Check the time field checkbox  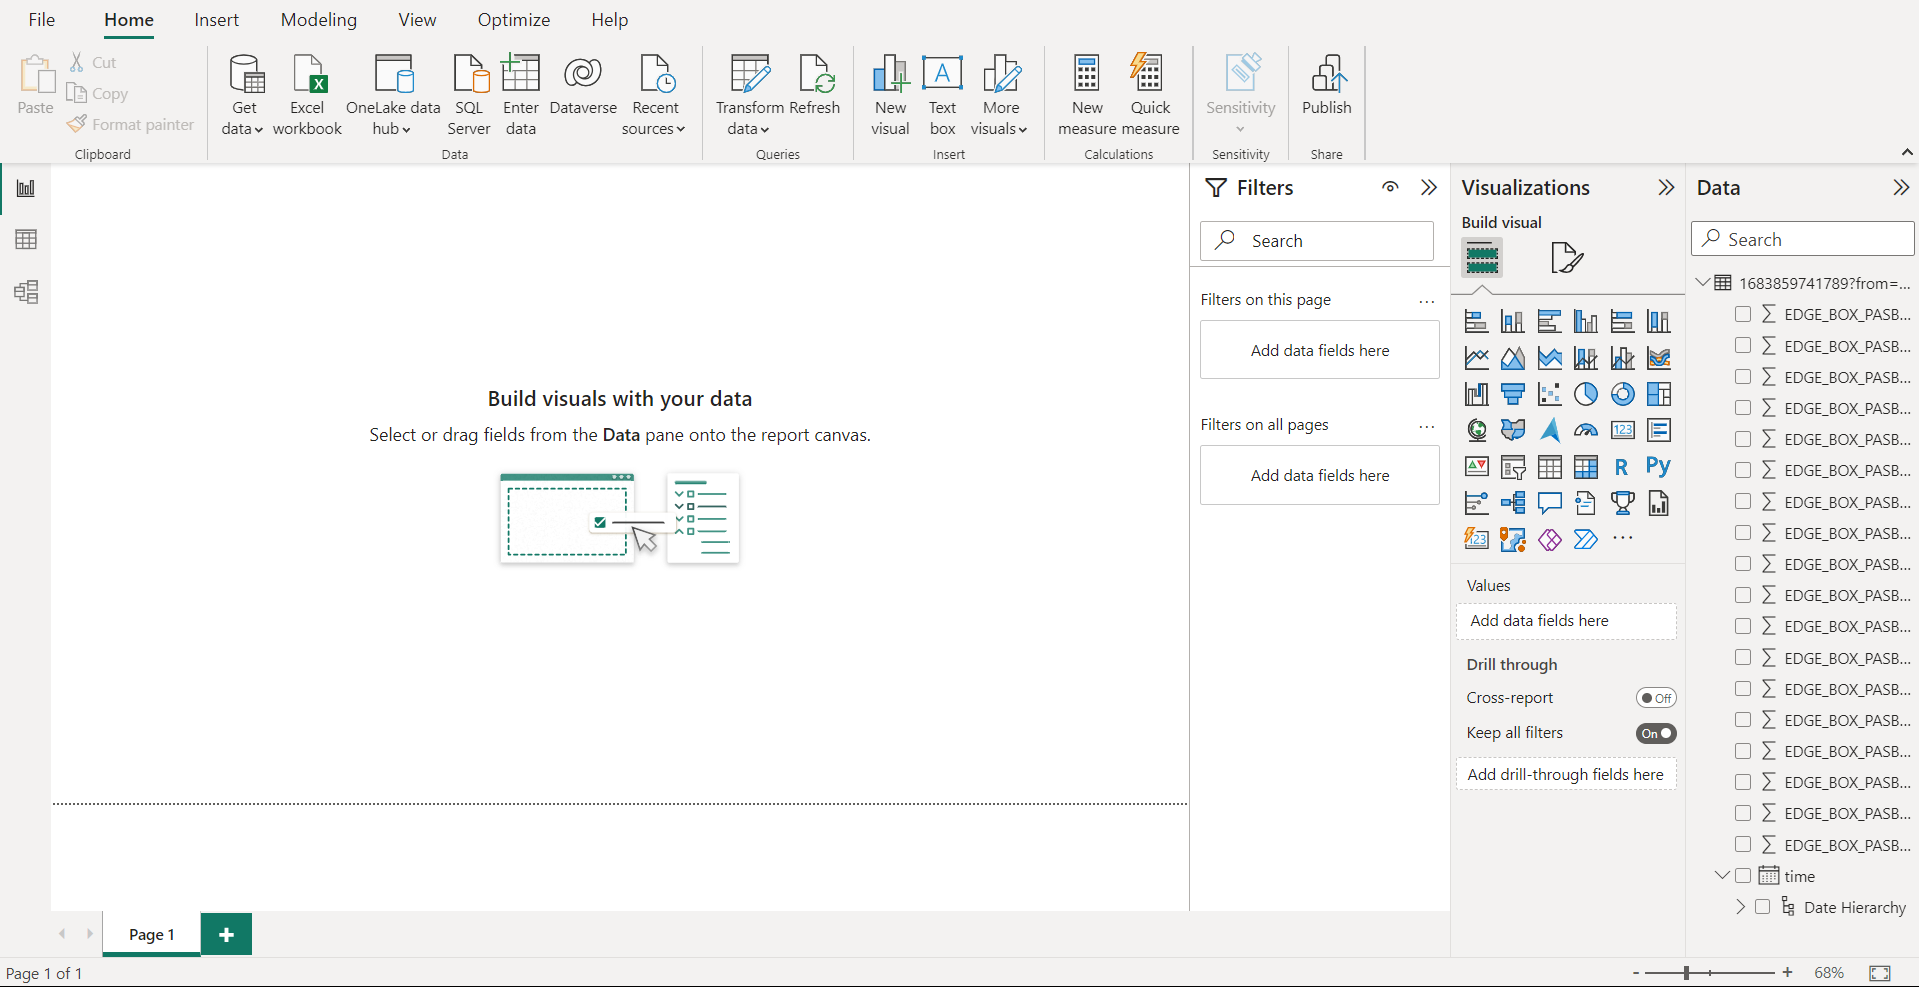(x=1743, y=876)
